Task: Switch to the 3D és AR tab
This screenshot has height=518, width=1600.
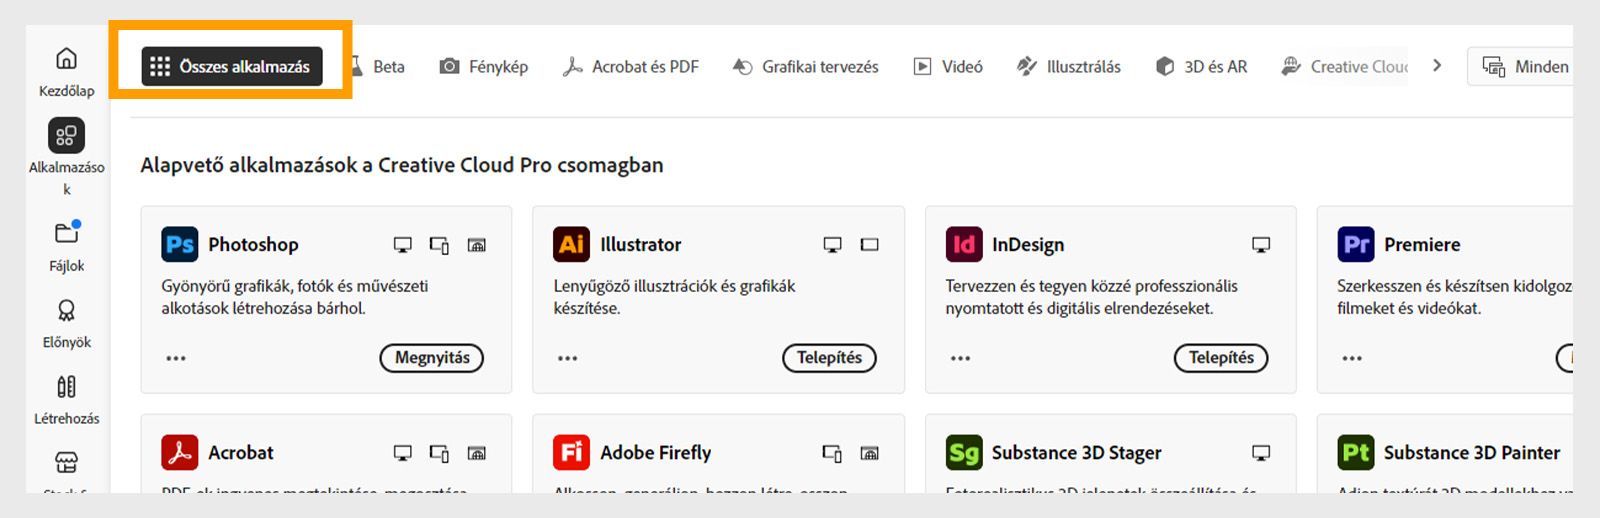Action: pos(1201,67)
